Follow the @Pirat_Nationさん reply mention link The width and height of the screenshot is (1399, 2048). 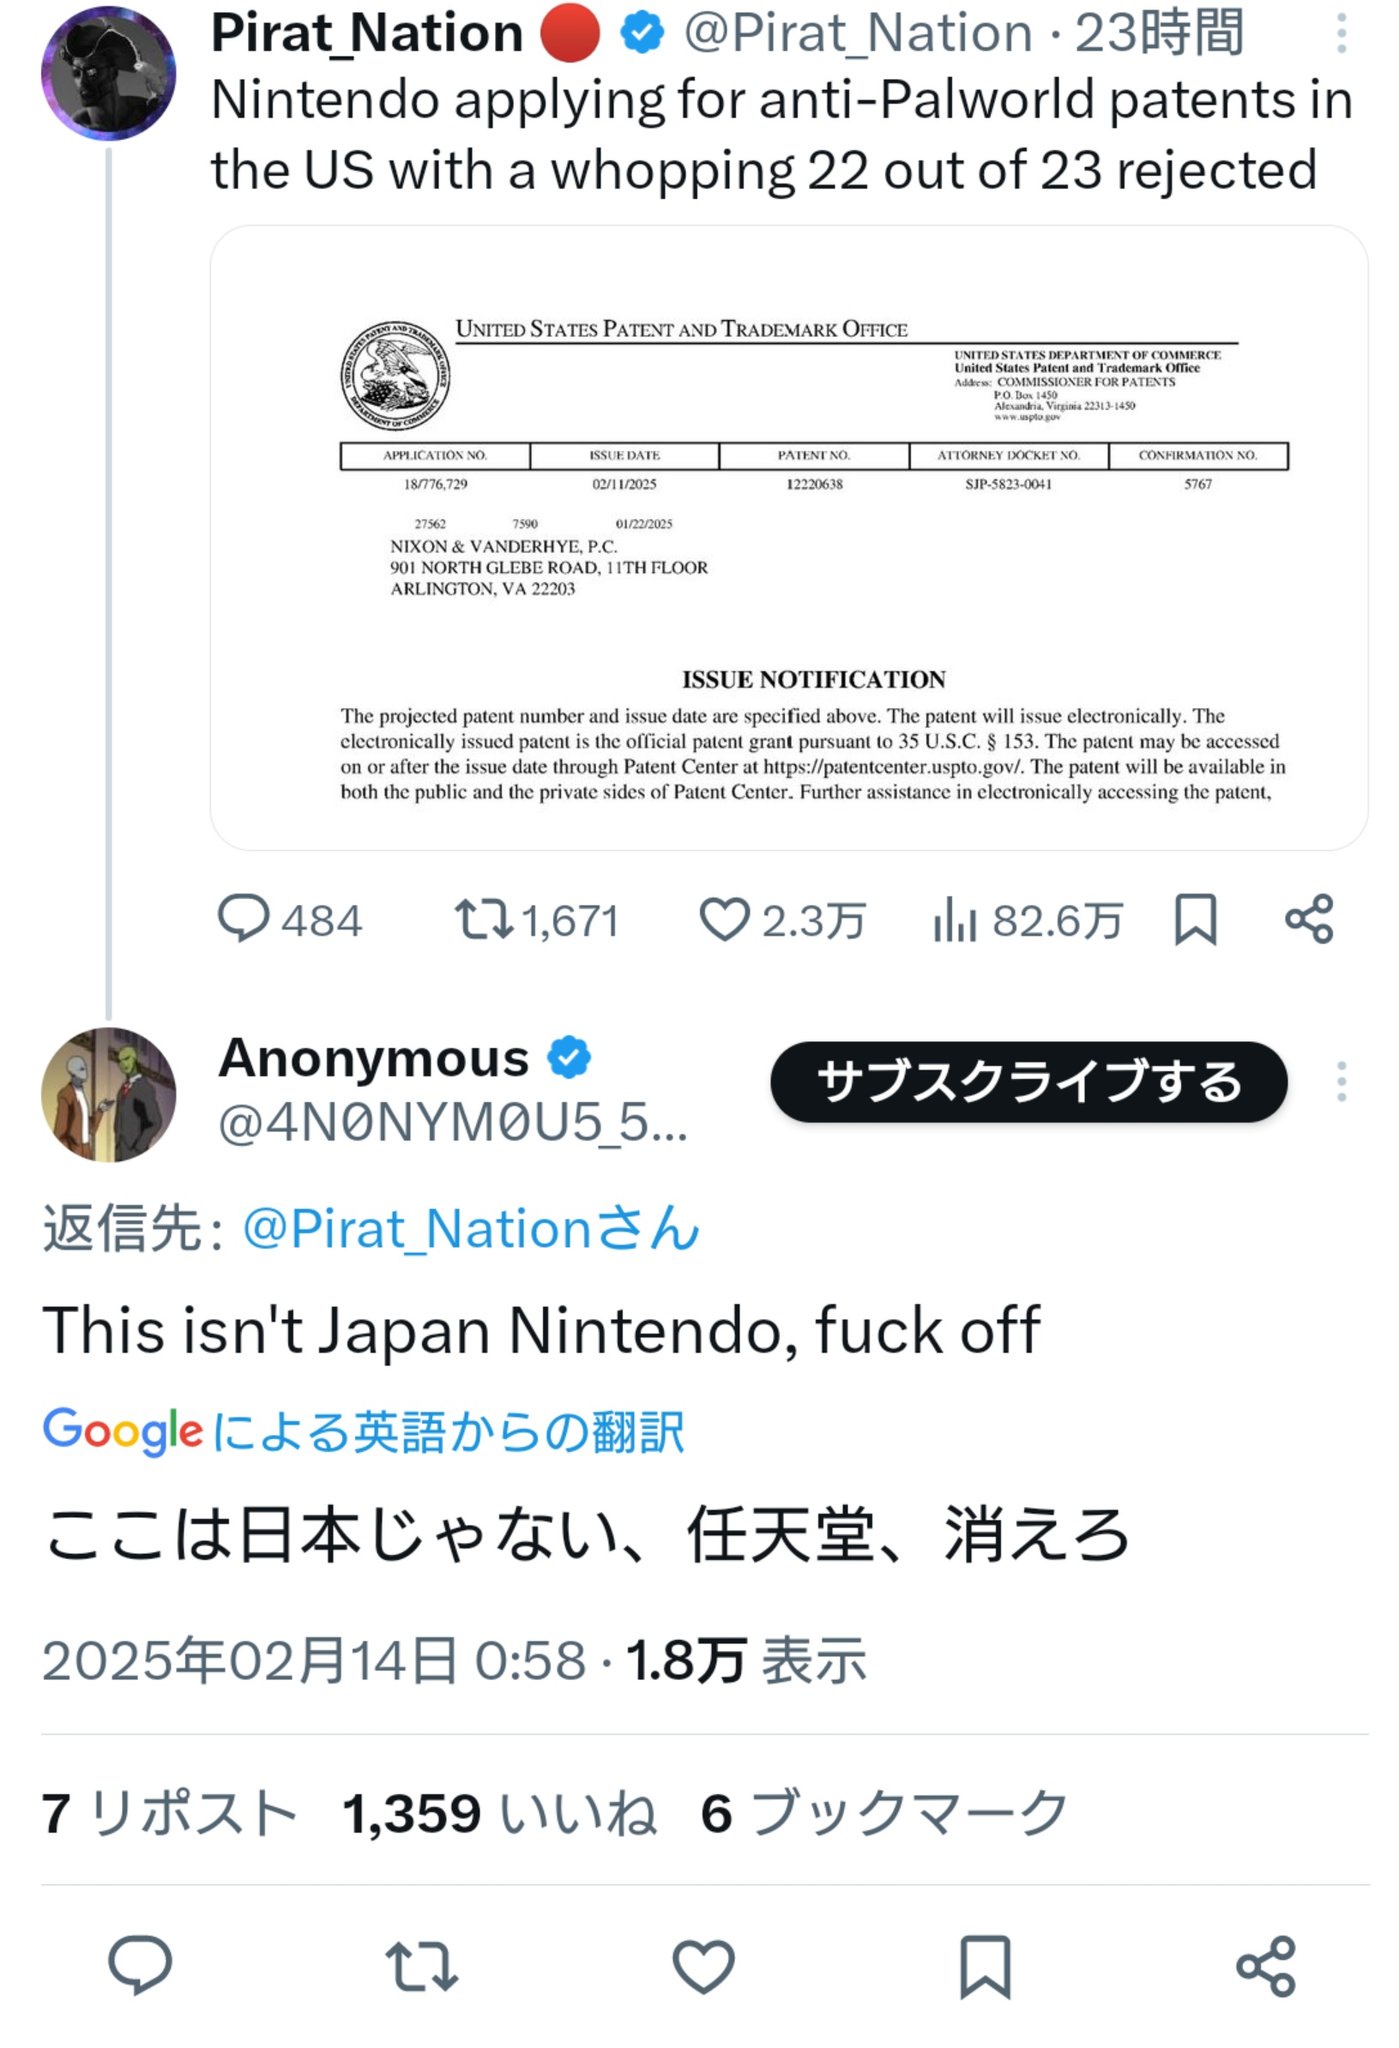coord(470,1228)
